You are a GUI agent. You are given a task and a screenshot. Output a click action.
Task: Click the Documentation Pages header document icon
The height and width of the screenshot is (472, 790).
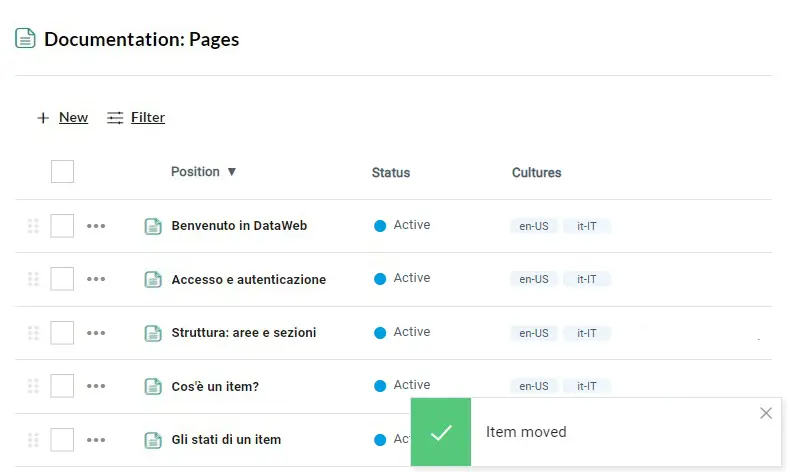pyautogui.click(x=25, y=38)
